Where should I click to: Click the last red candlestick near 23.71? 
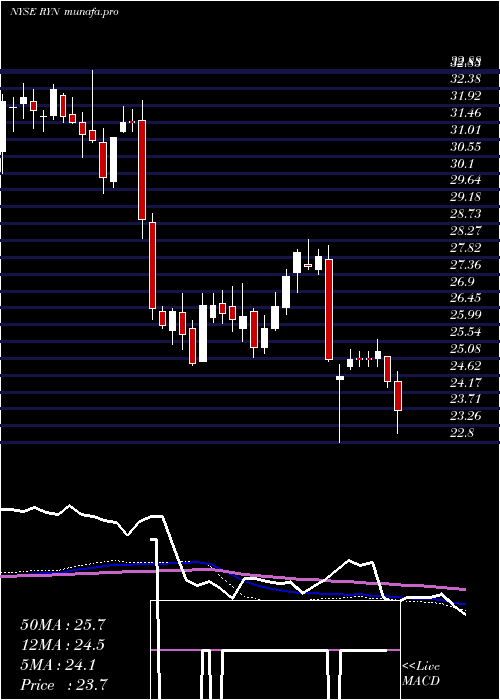tap(398, 396)
